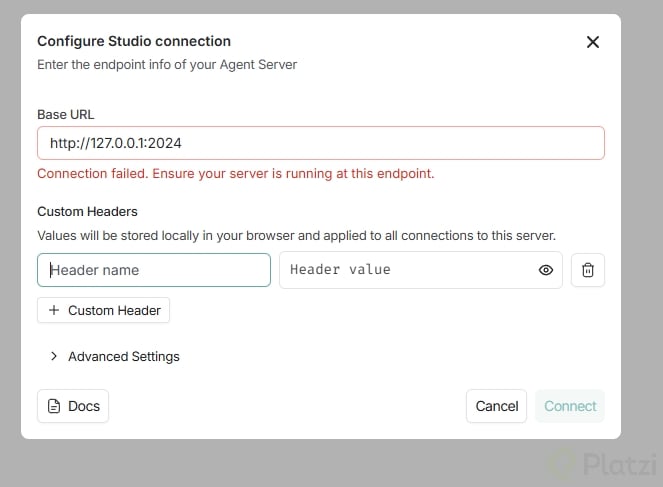Close the Configure Studio connection dialog
The width and height of the screenshot is (663, 487).
[592, 42]
